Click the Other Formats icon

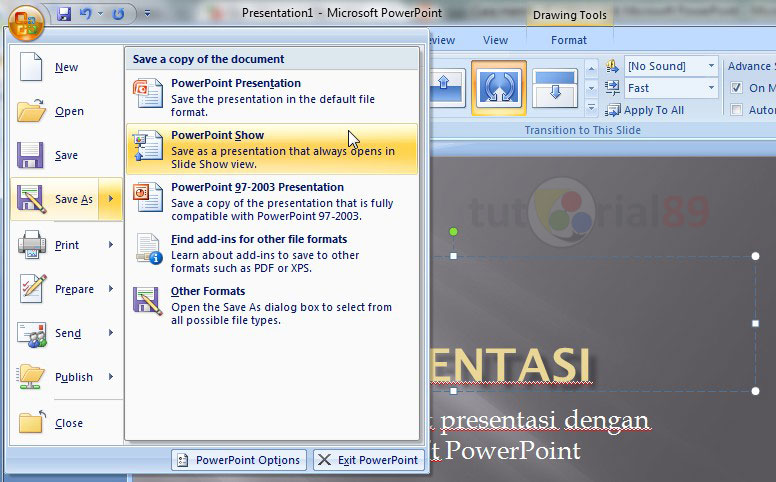coord(147,301)
